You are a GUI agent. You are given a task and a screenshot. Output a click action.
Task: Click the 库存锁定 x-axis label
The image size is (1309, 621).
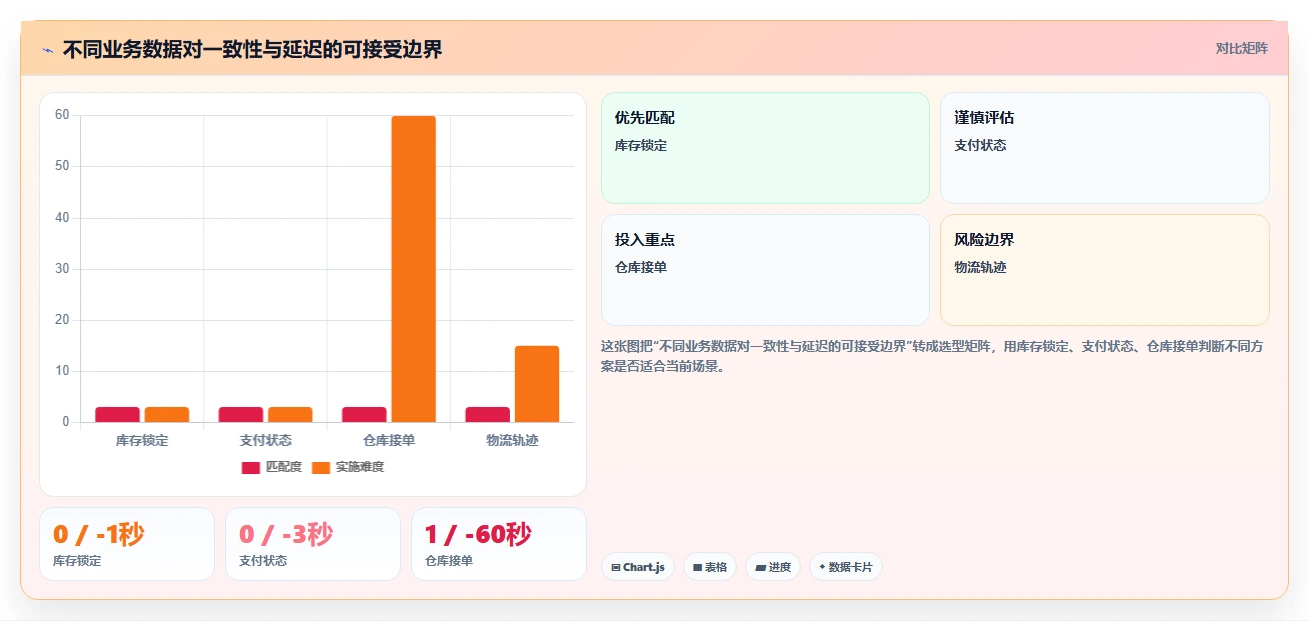[142, 440]
